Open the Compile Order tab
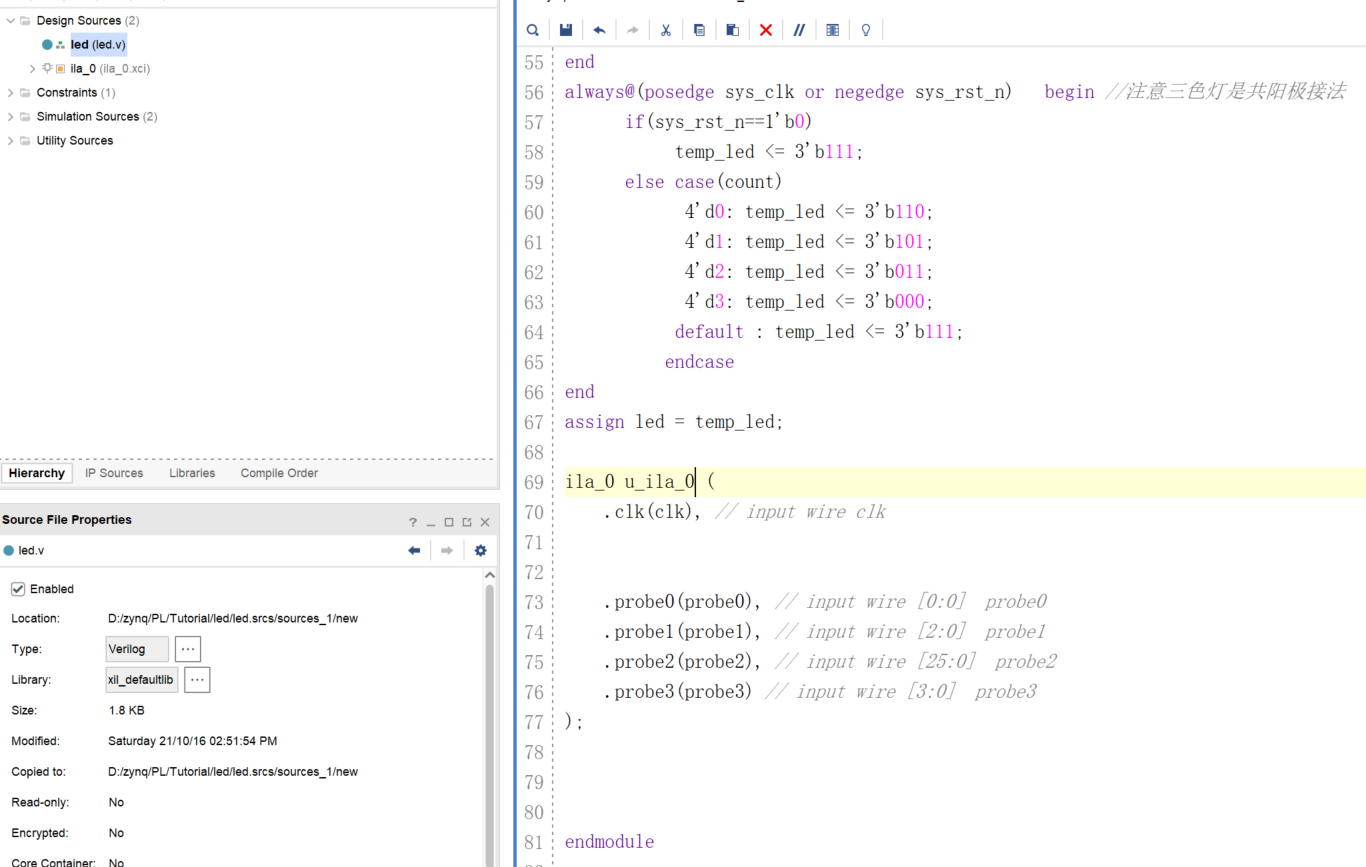The height and width of the screenshot is (867, 1366). click(279, 473)
